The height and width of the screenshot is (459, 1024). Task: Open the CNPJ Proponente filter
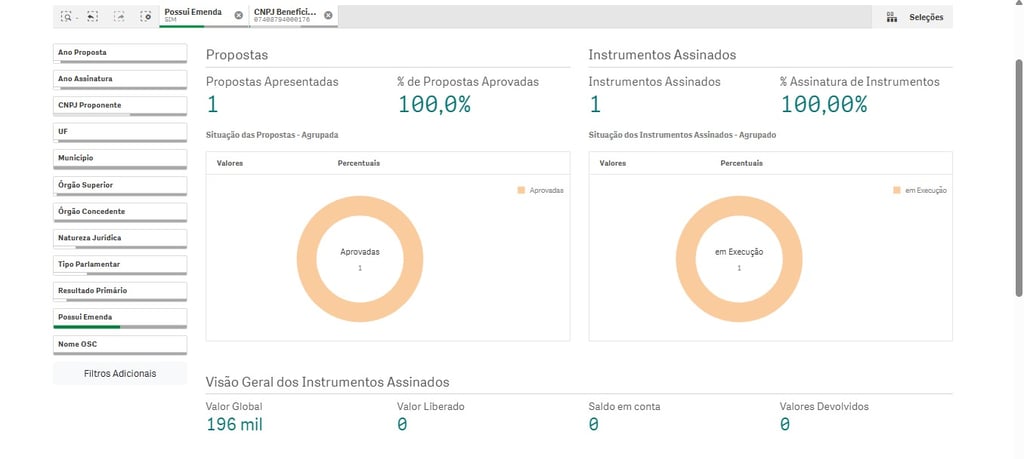coord(120,106)
